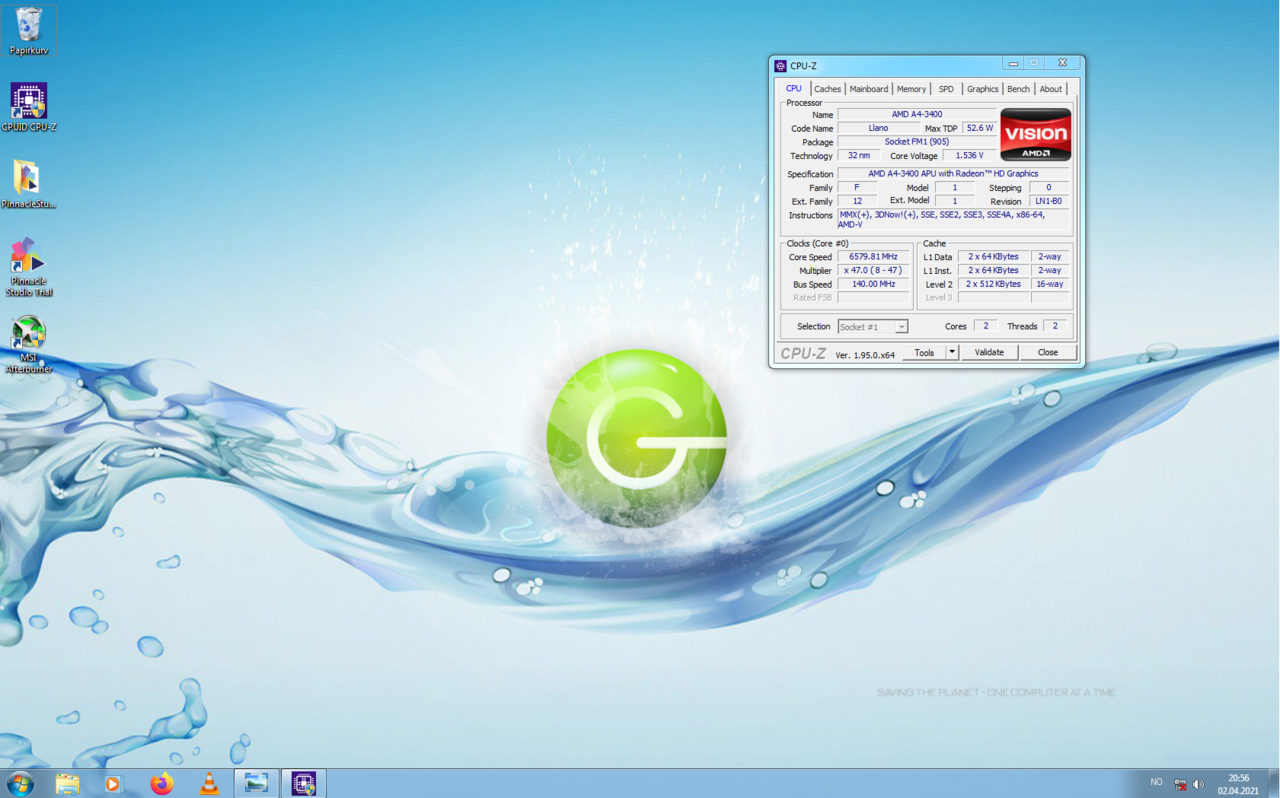Screen dimensions: 1280x798
Task: Open the Papirkurv recycle bin icon
Action: click(x=29, y=27)
